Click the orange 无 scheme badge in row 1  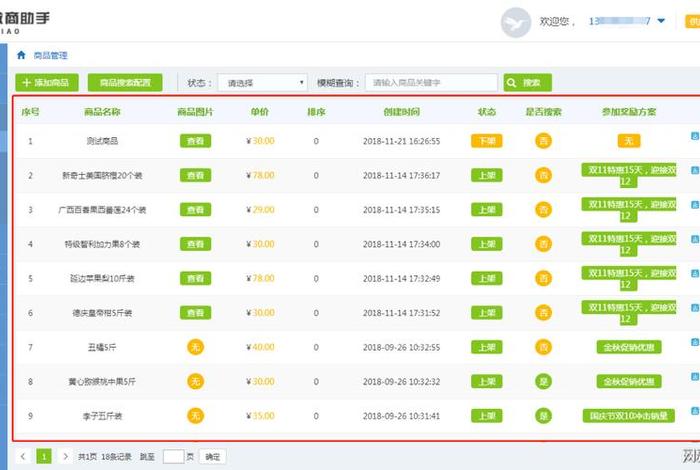tap(629, 141)
